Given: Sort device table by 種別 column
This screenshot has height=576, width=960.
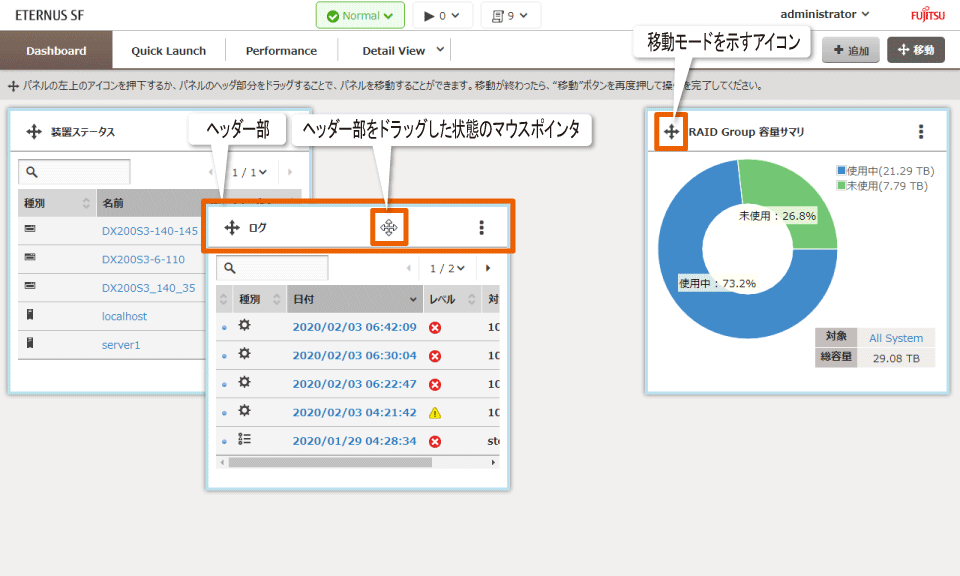Looking at the screenshot, I should click(x=56, y=203).
